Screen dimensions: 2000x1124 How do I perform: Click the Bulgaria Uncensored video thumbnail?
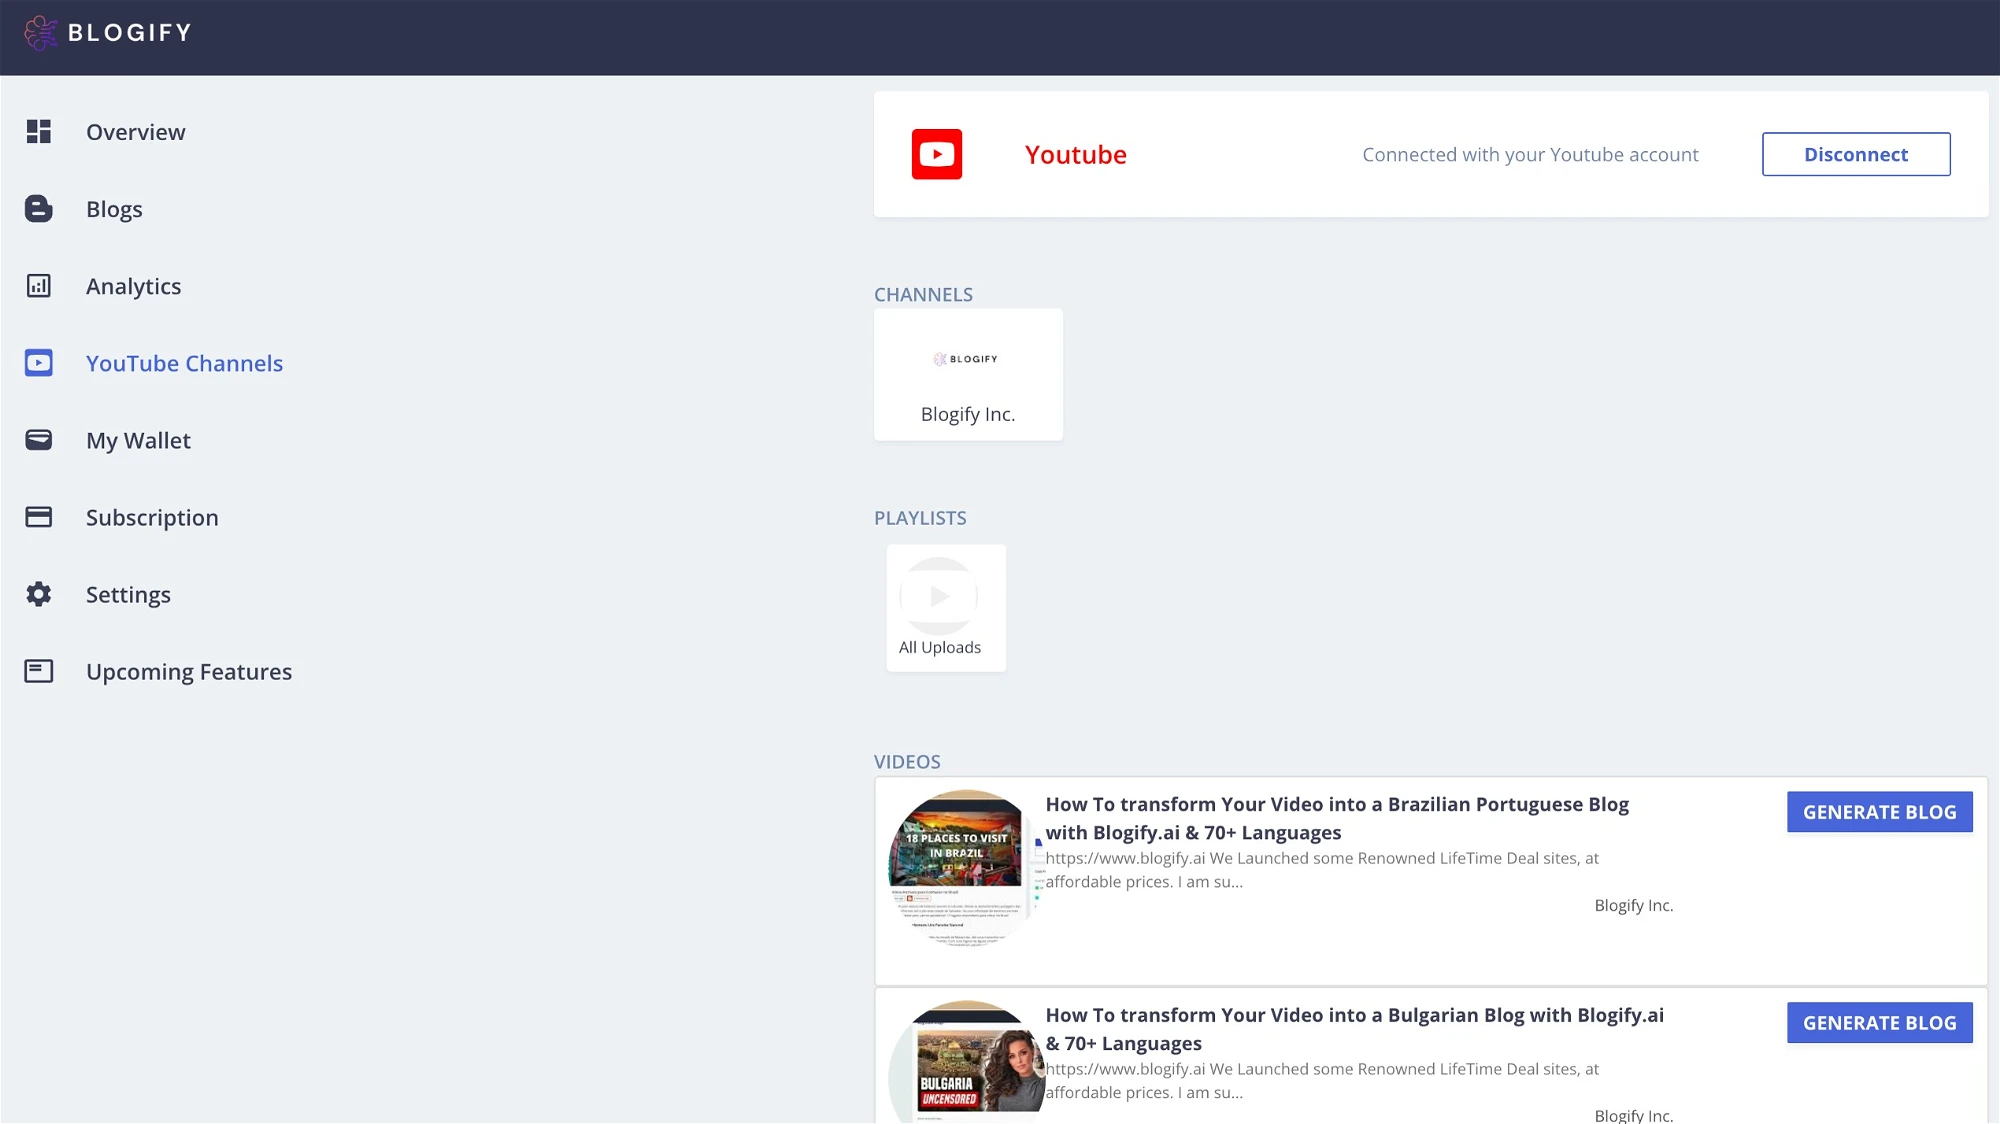tap(966, 1062)
